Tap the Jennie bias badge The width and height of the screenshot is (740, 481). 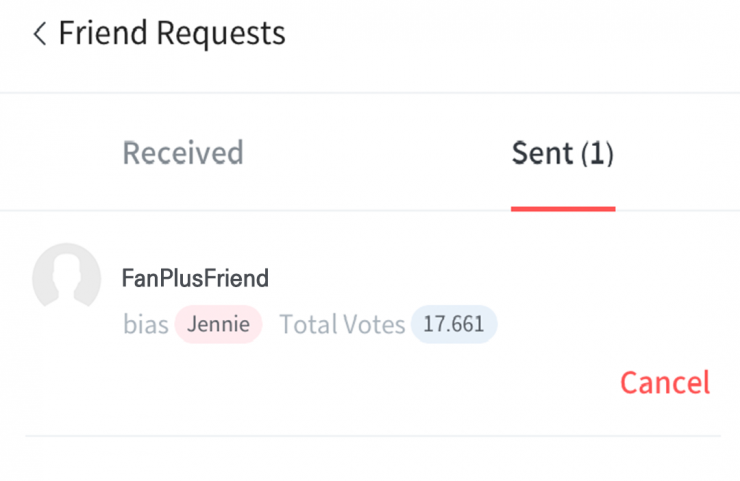(x=218, y=324)
